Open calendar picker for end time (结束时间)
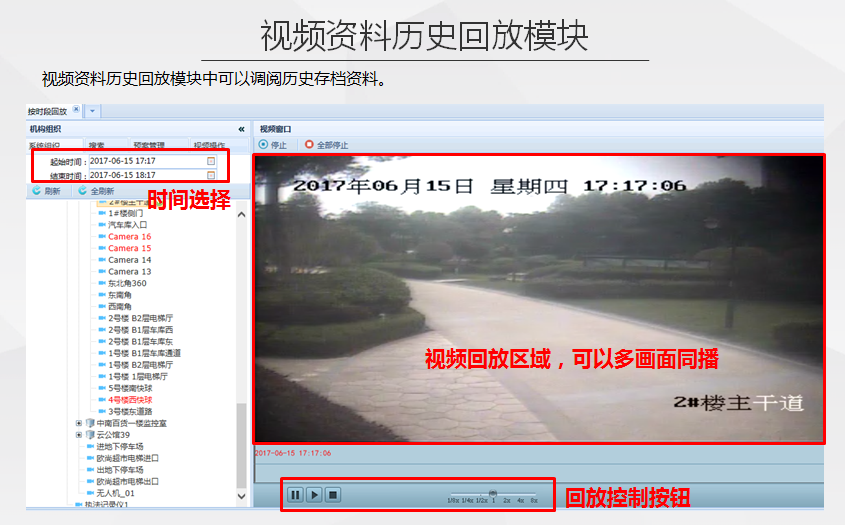 211,174
